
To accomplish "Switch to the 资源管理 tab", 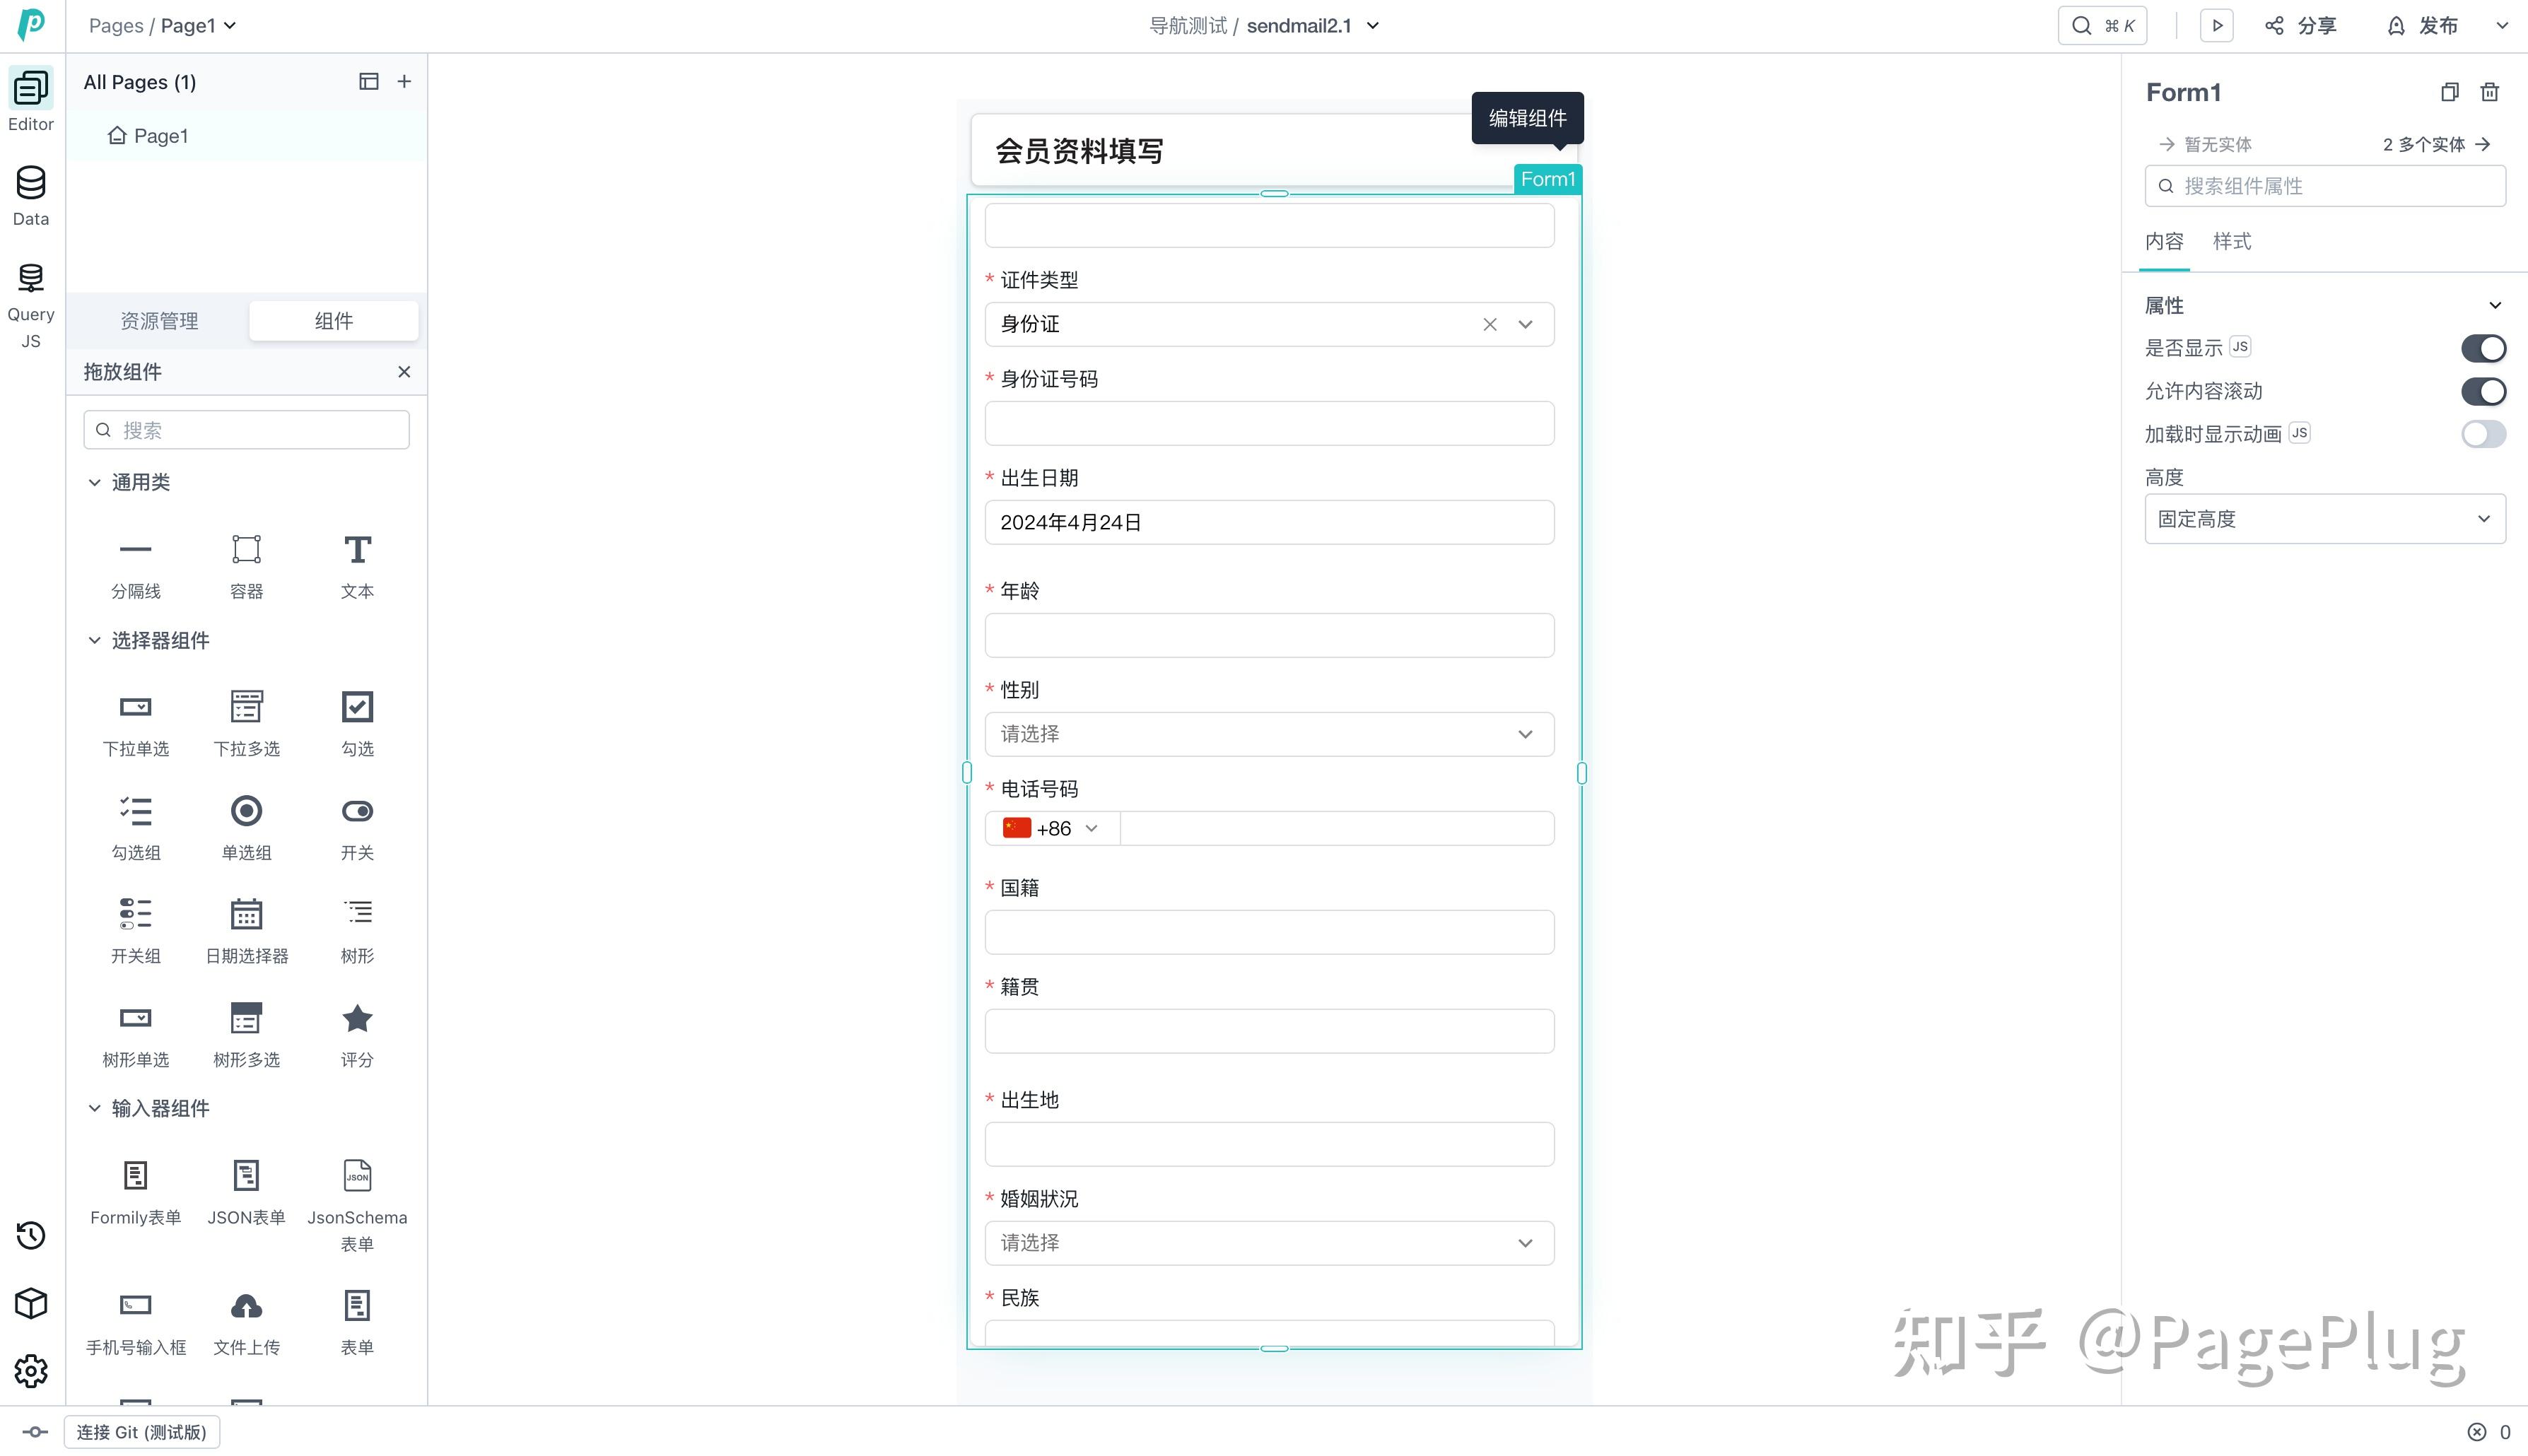I will tap(159, 321).
